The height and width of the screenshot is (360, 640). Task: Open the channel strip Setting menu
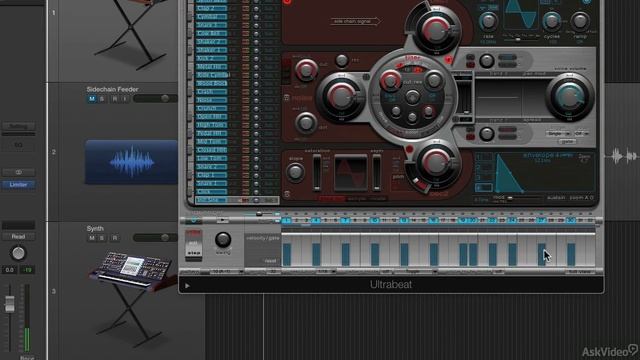18,126
